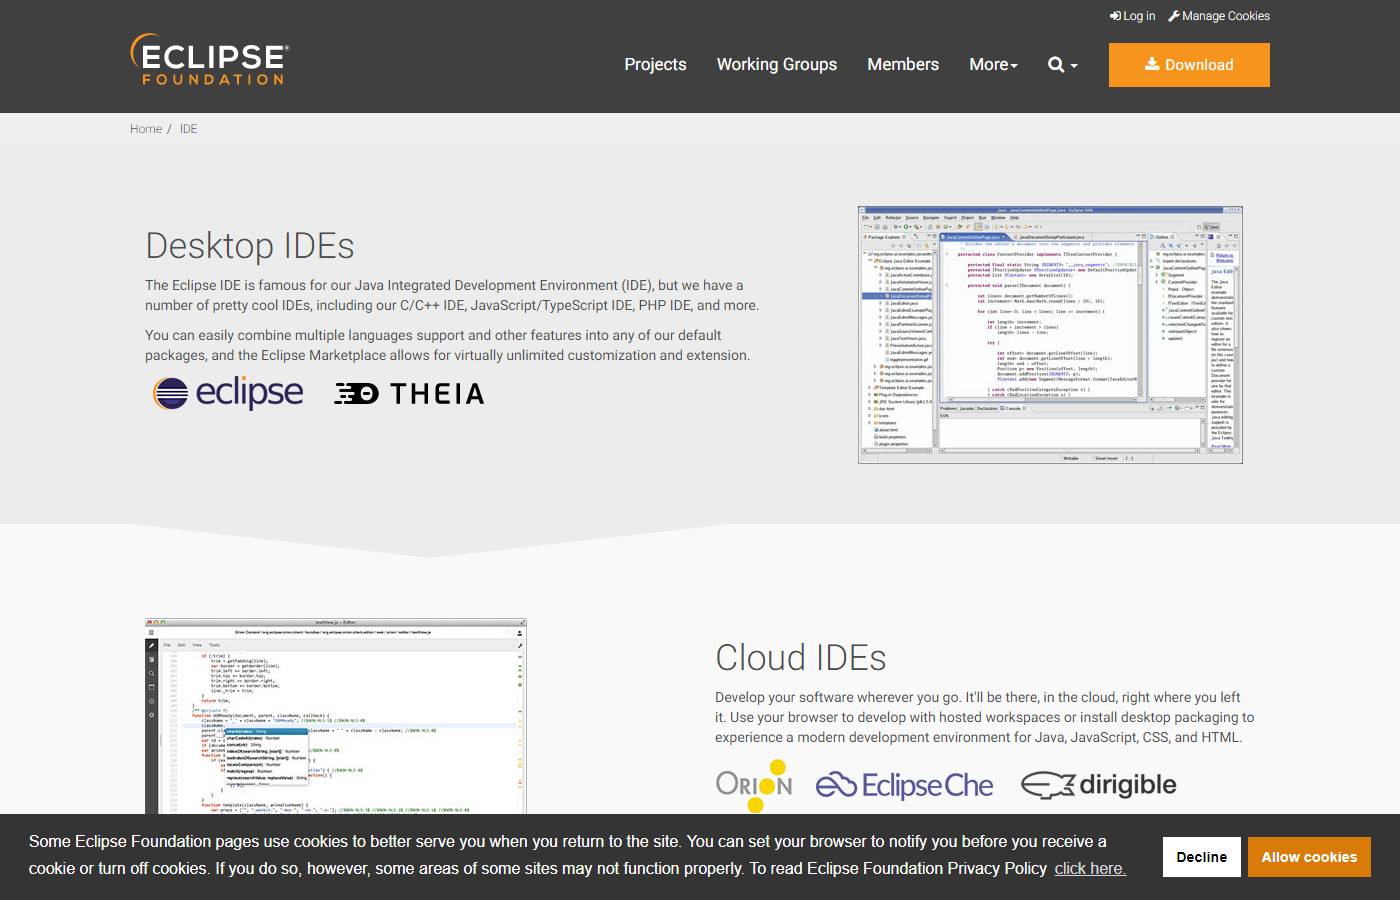1400x900 pixels.
Task: Open Manage Cookies
Action: point(1219,16)
